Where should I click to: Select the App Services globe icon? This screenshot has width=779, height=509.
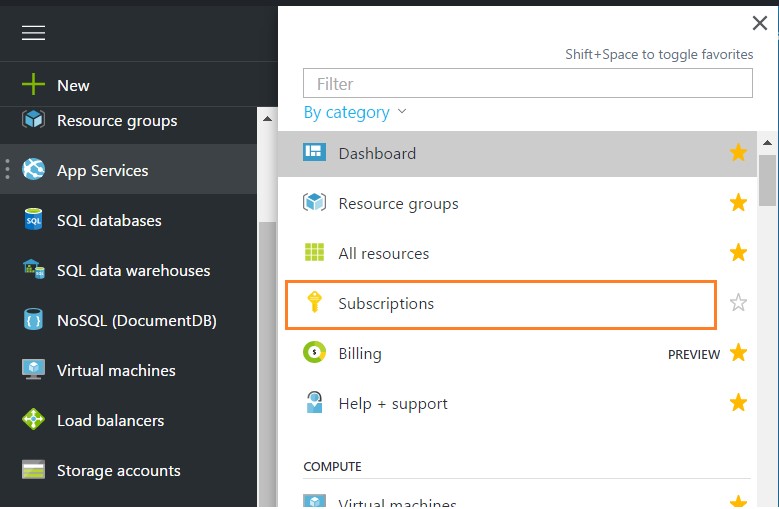pyautogui.click(x=34, y=170)
